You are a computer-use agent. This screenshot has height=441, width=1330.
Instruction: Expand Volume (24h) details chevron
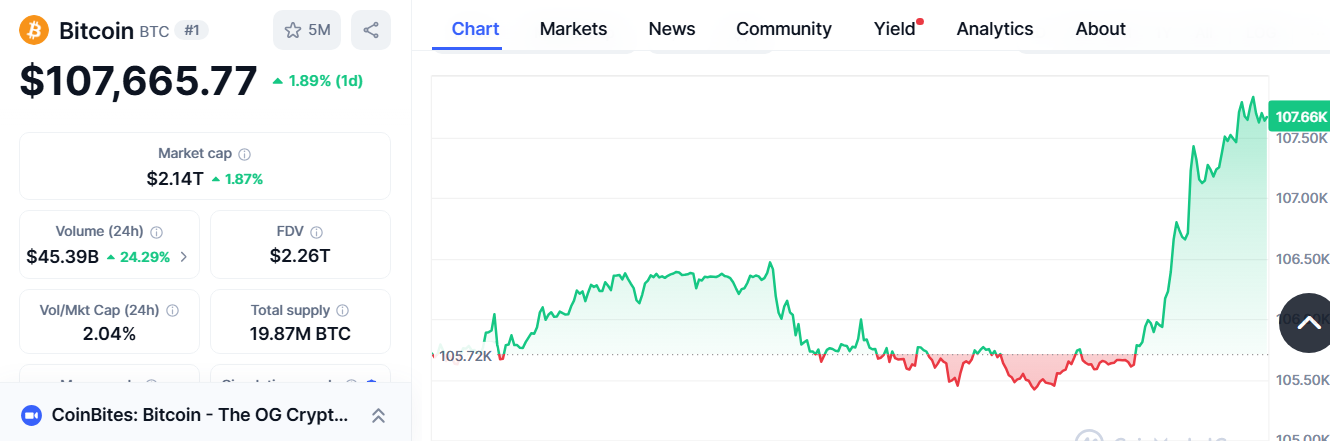[x=183, y=257]
